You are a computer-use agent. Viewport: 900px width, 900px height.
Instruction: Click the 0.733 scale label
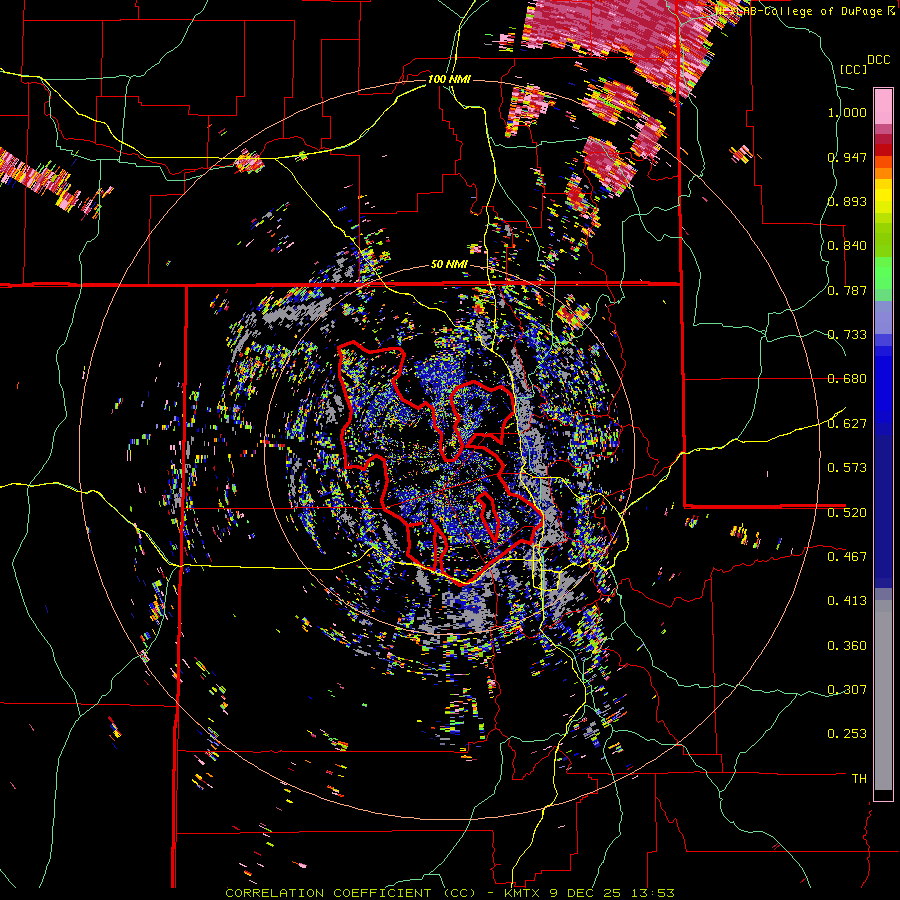click(x=847, y=335)
